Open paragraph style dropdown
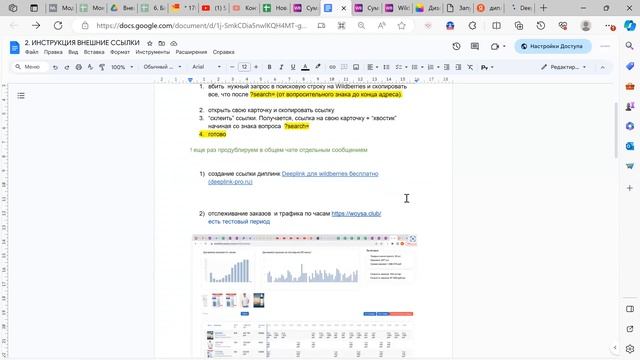This screenshot has width=640, height=360. (x=162, y=67)
